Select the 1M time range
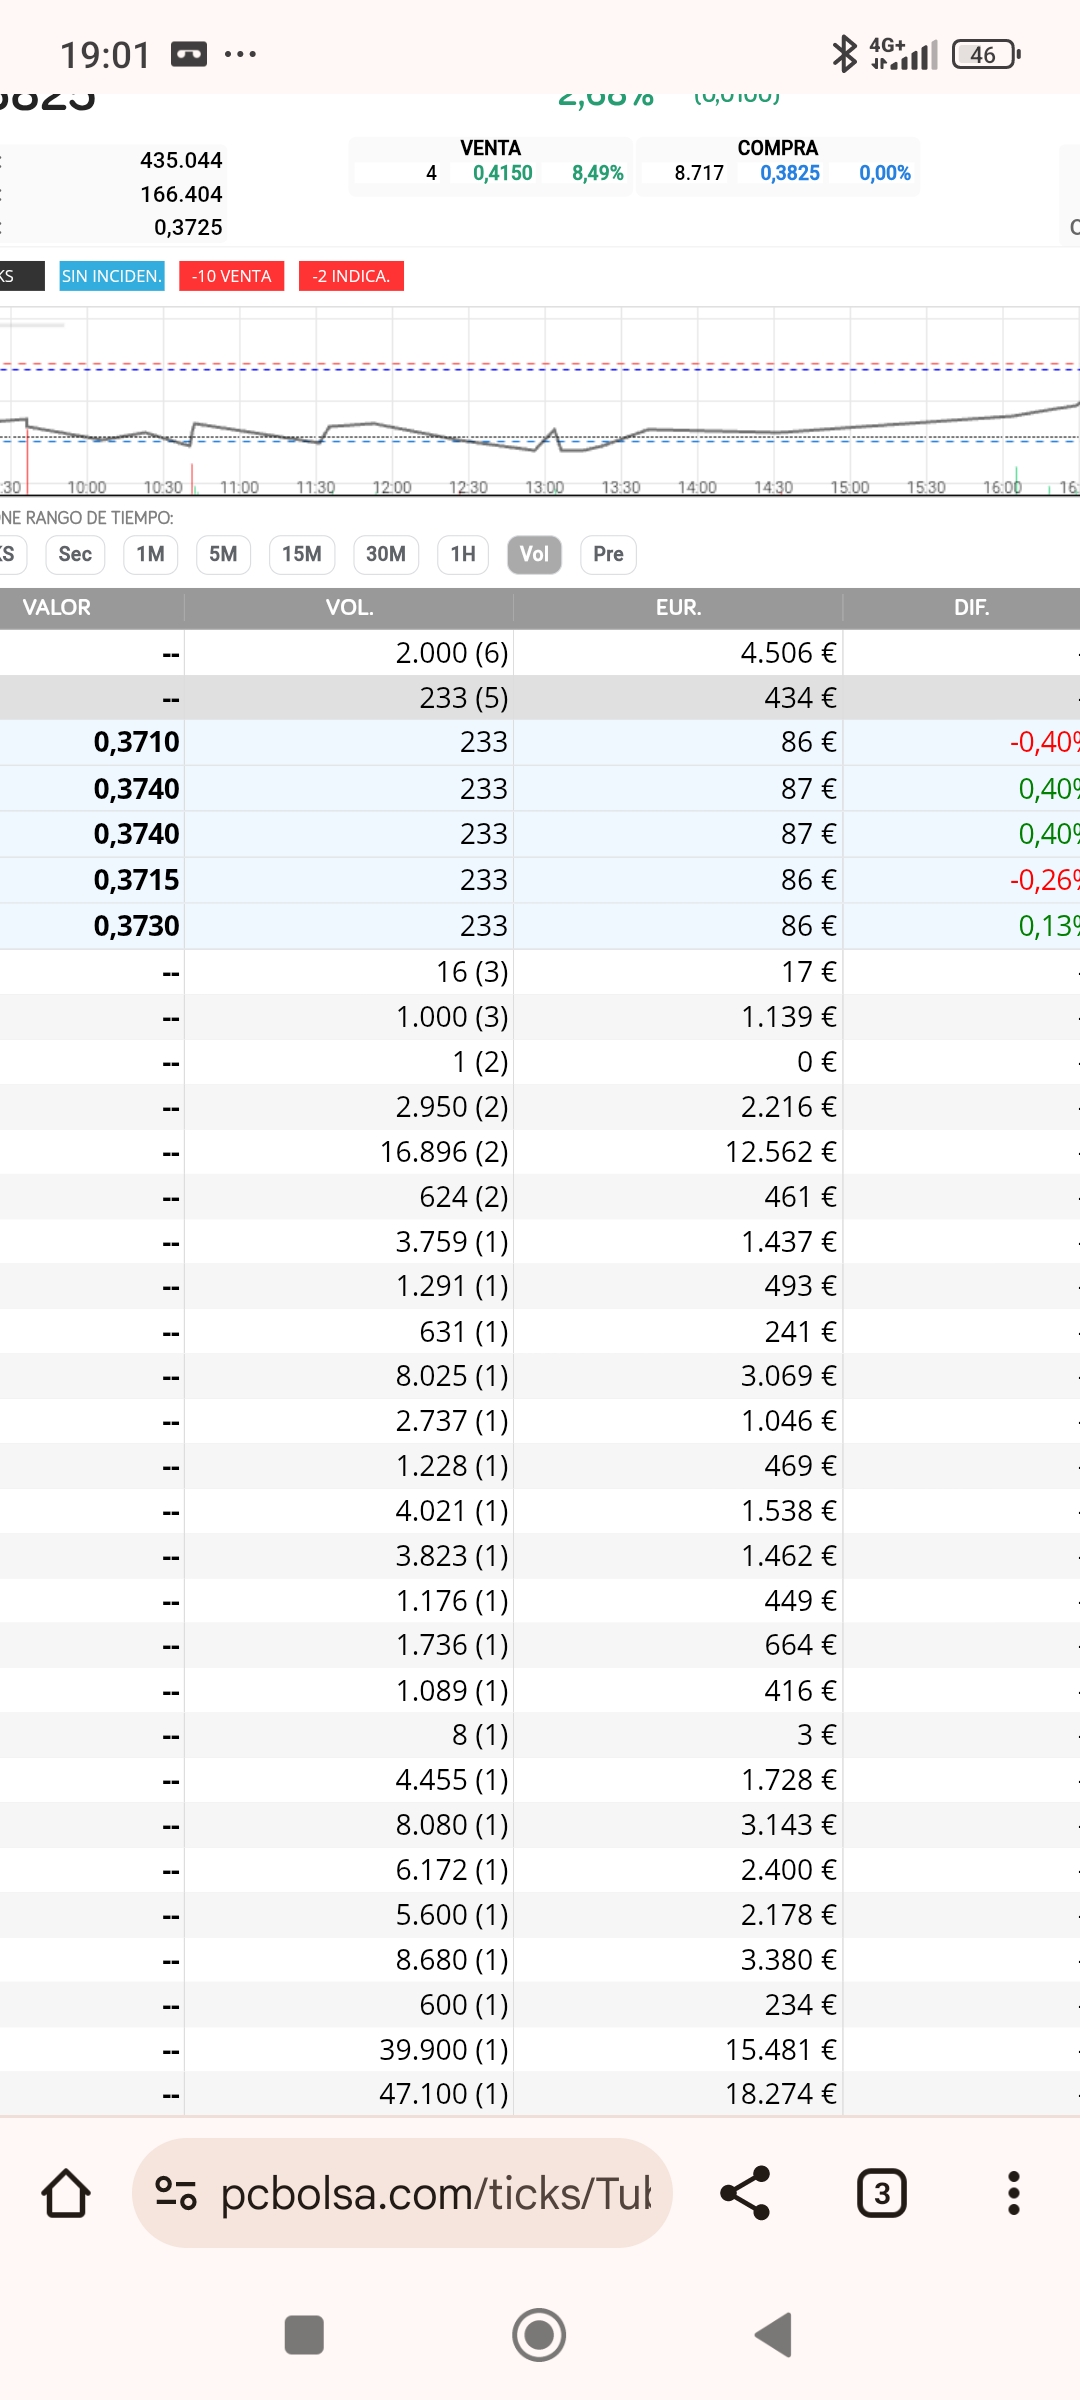 pos(150,554)
